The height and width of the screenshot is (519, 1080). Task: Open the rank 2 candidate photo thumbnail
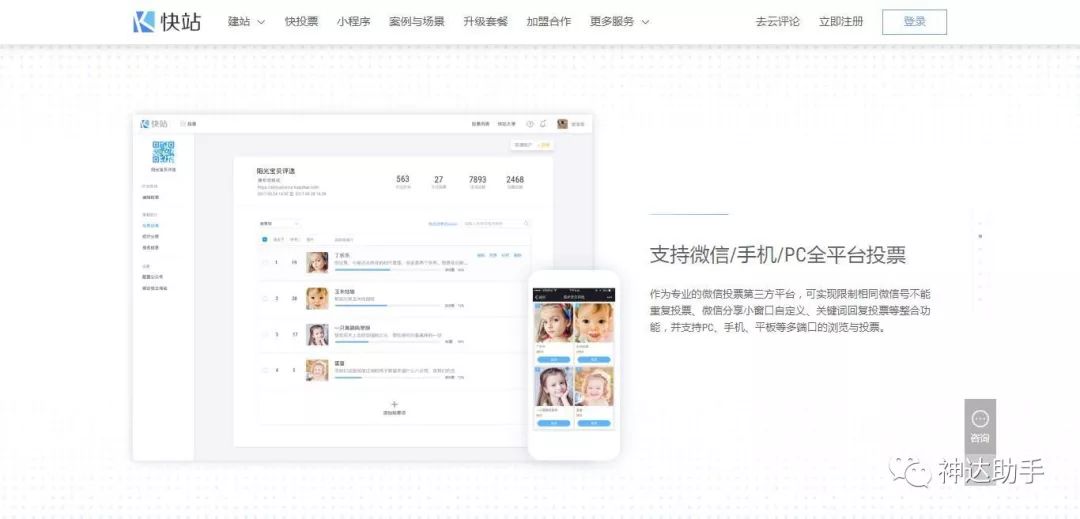pyautogui.click(x=317, y=299)
